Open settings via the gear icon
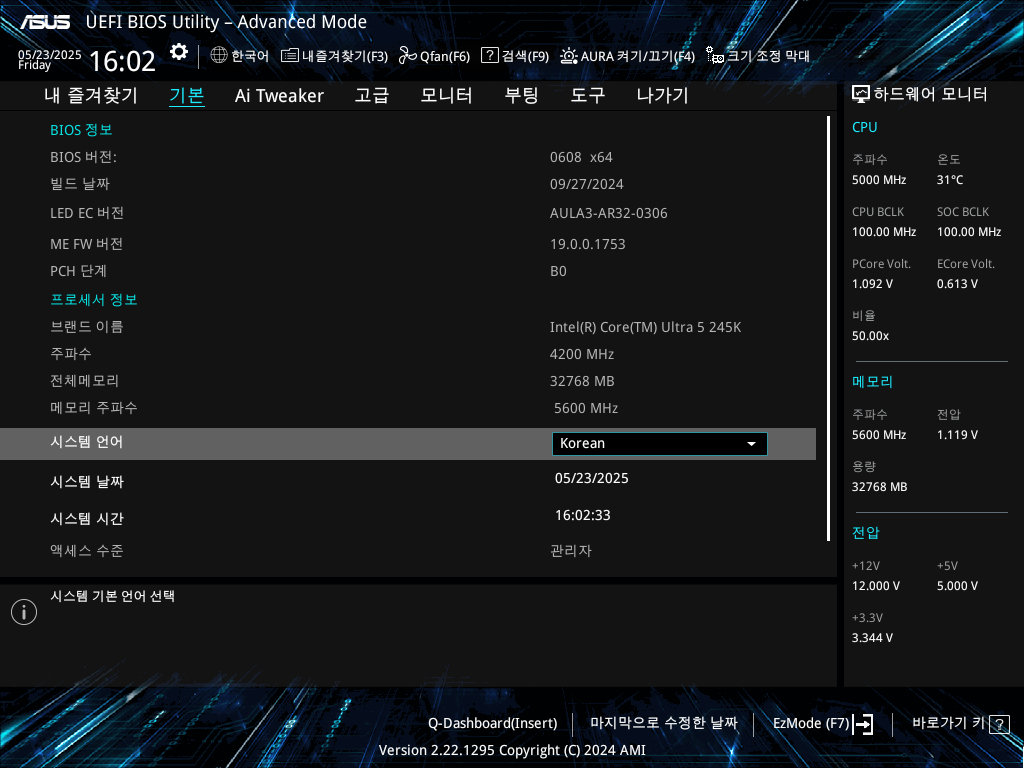Screen dimensions: 1024x768 (x=179, y=52)
